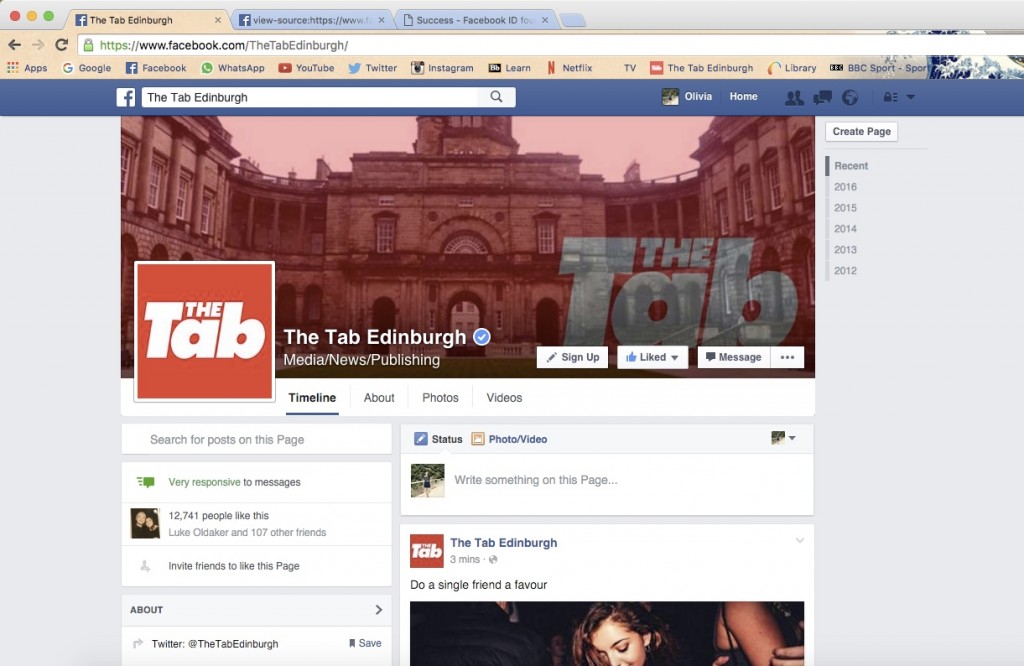
Task: Click the Sign Up button
Action: click(x=572, y=357)
